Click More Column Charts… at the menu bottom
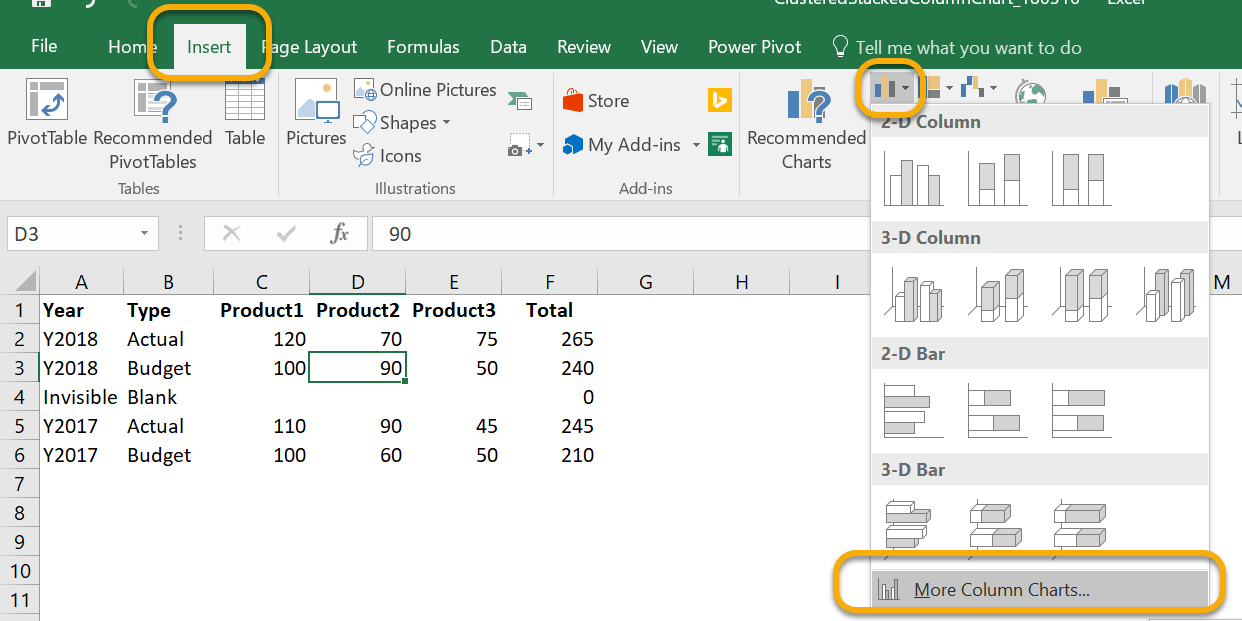The image size is (1242, 621). [x=1040, y=590]
